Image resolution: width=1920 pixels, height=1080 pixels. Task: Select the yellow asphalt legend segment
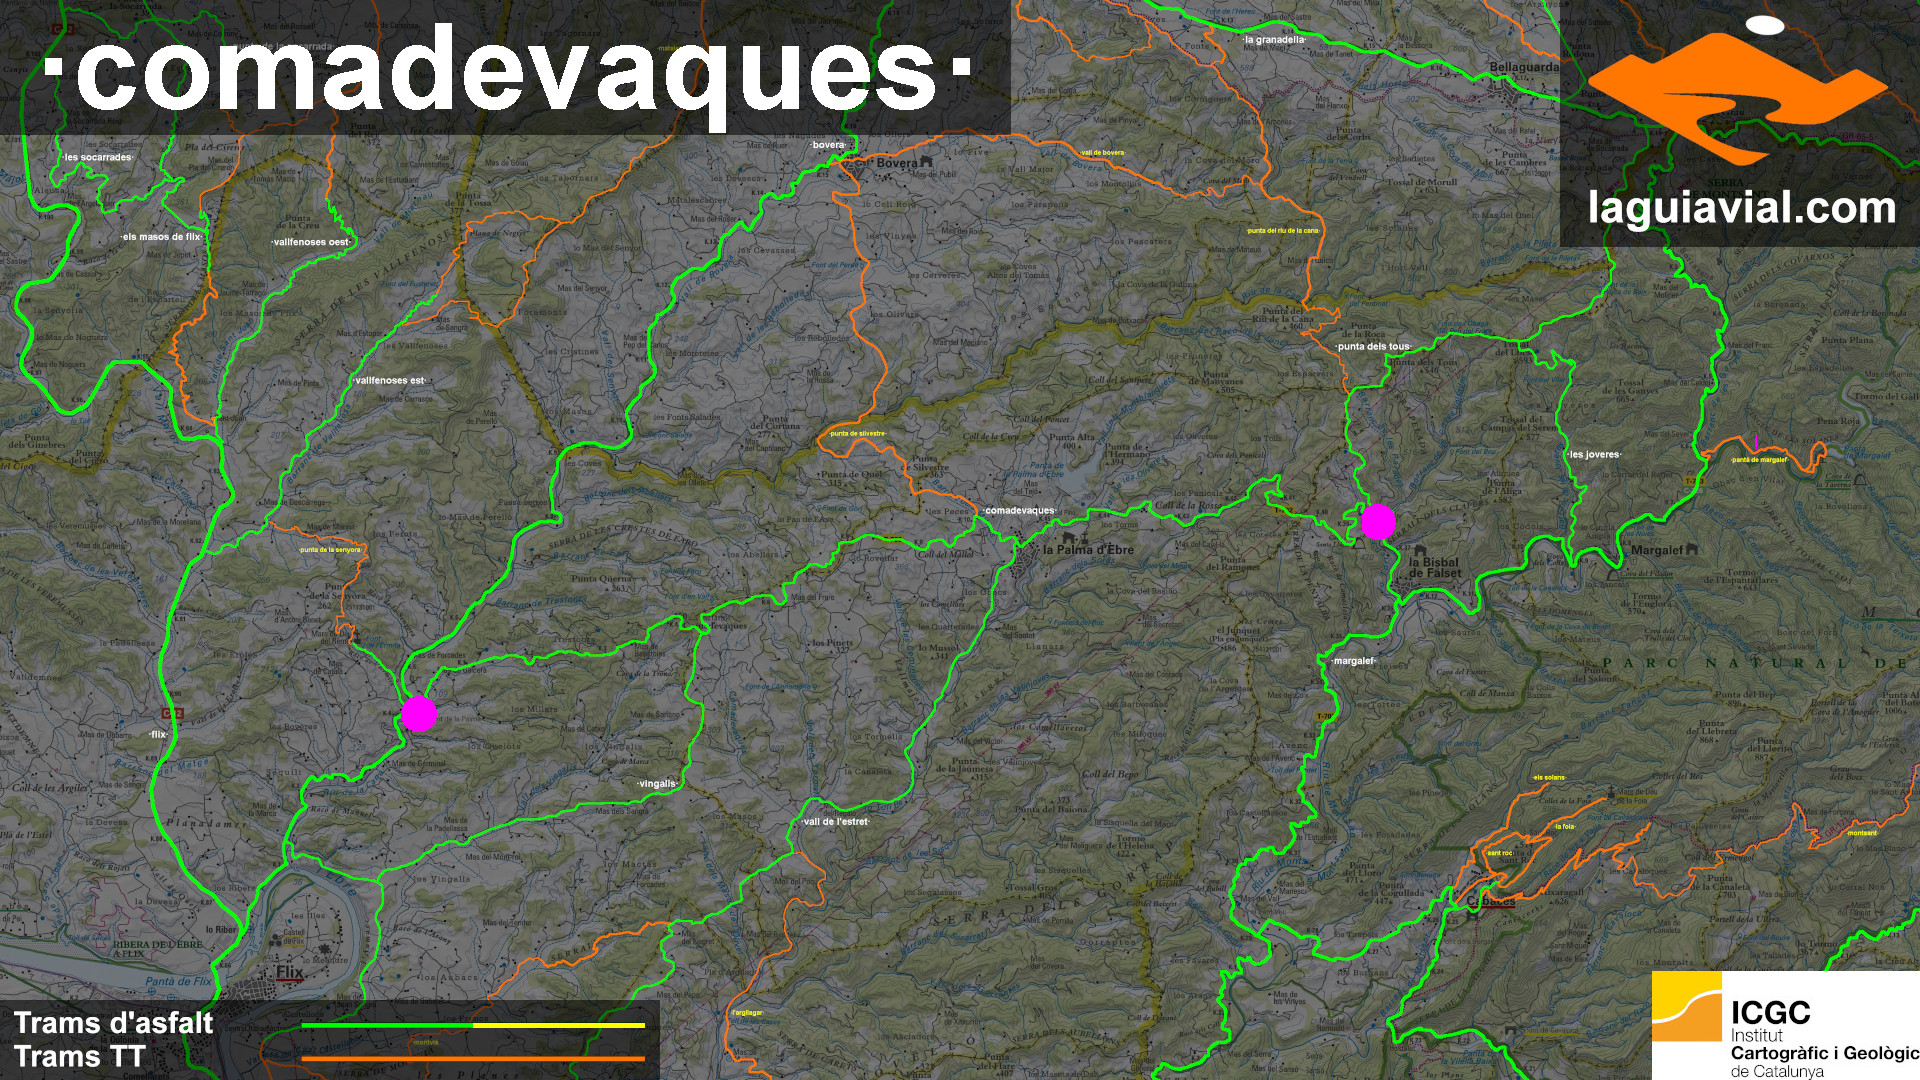(x=558, y=1025)
